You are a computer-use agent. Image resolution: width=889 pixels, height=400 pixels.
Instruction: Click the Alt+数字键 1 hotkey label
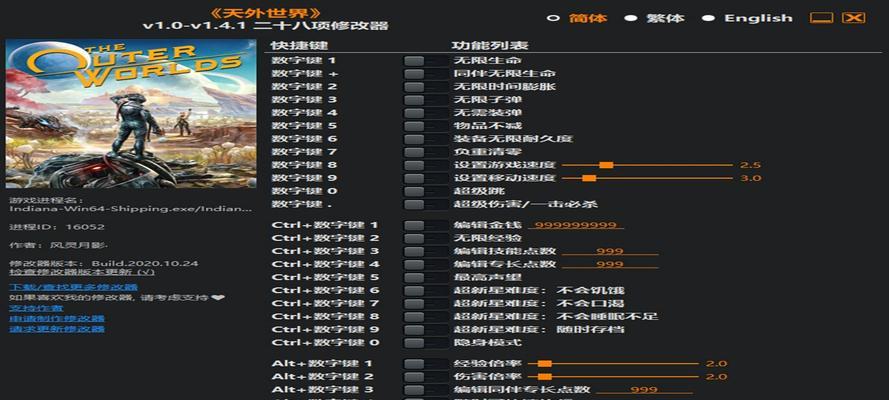click(322, 363)
